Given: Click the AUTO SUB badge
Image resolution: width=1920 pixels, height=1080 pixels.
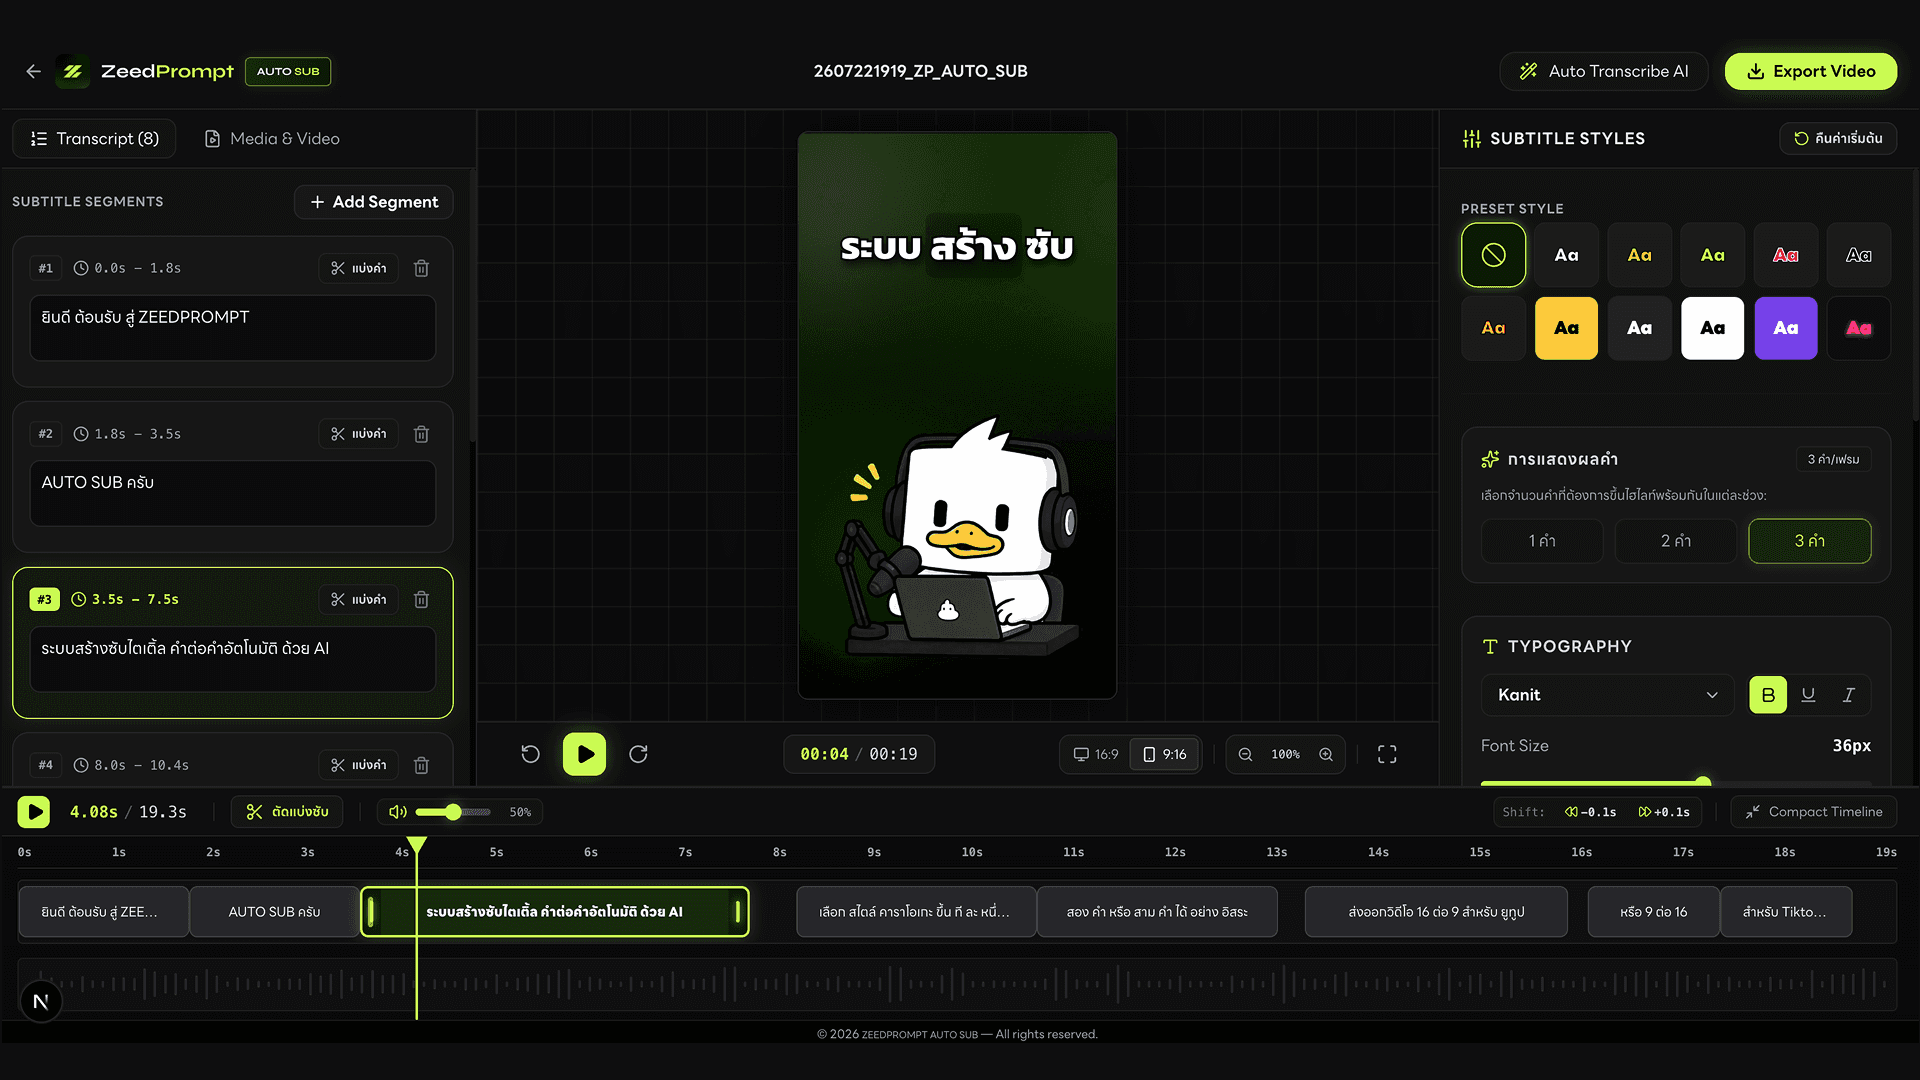Looking at the screenshot, I should 288,71.
